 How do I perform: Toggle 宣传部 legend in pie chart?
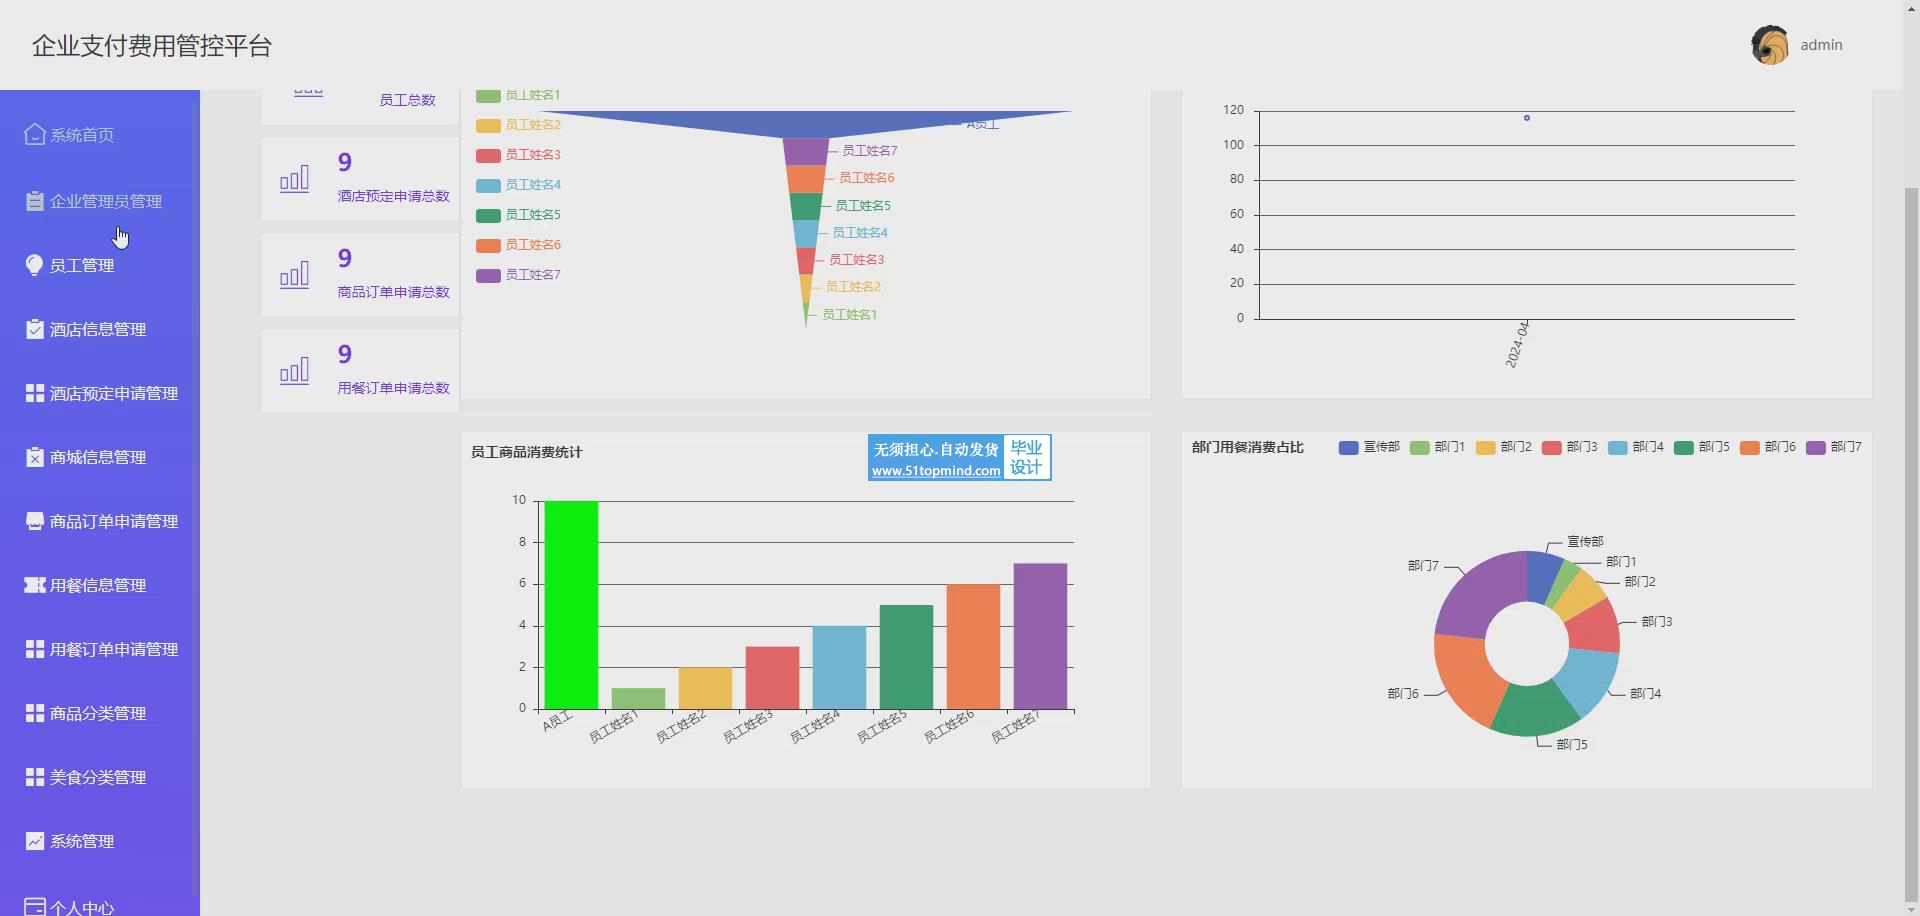1369,447
